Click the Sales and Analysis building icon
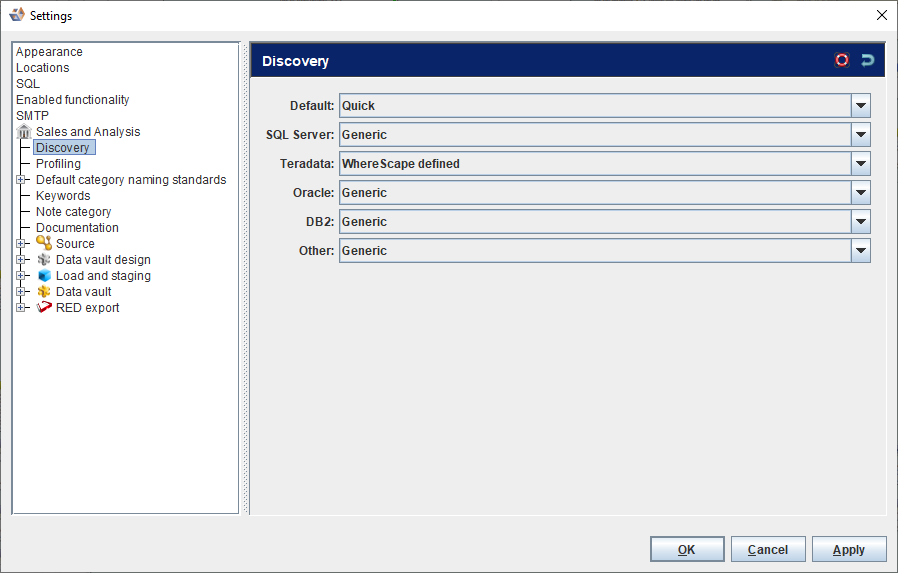This screenshot has height=573, width=898. [25, 132]
